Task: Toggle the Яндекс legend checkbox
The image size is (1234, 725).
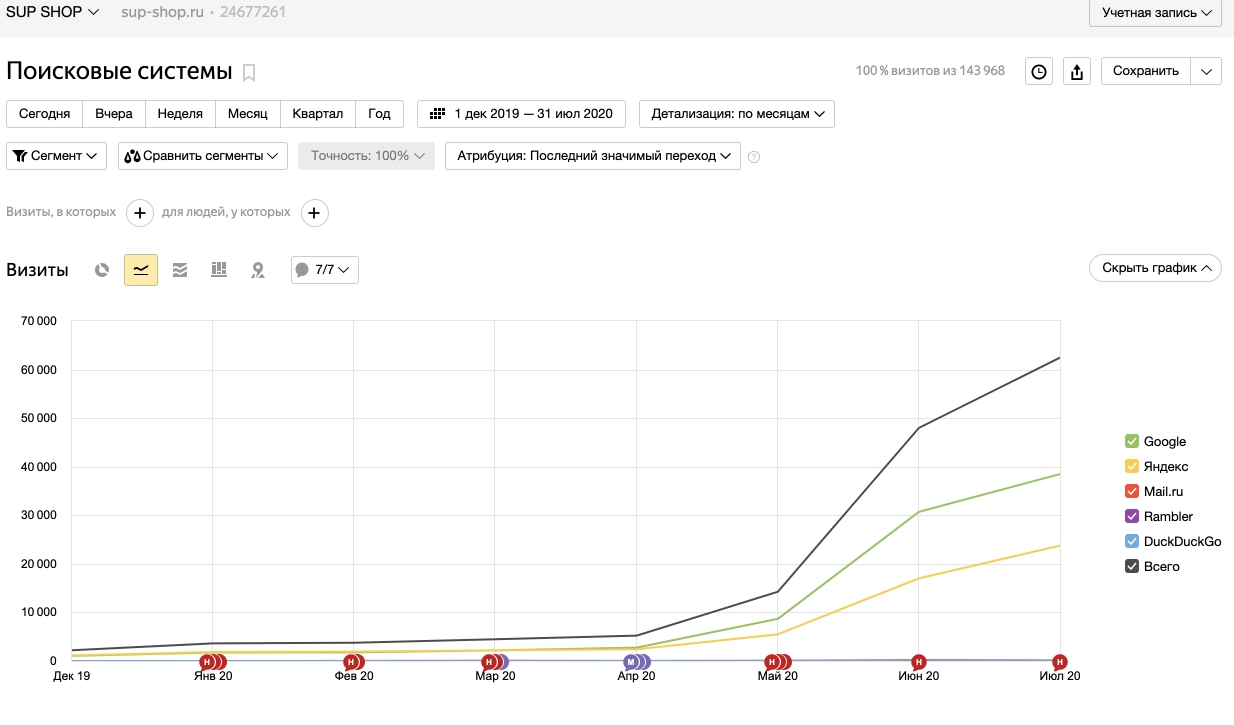Action: pos(1132,467)
